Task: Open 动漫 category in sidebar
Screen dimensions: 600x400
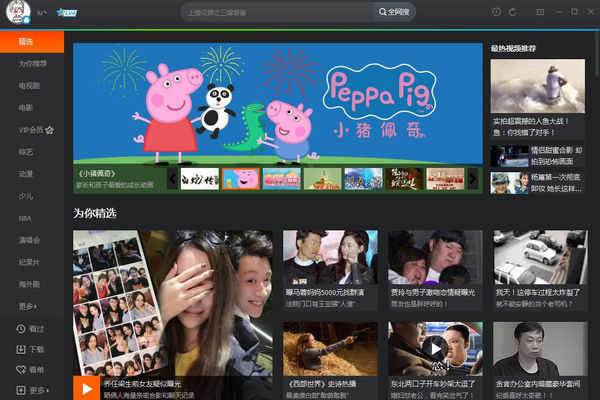Action: [26, 174]
